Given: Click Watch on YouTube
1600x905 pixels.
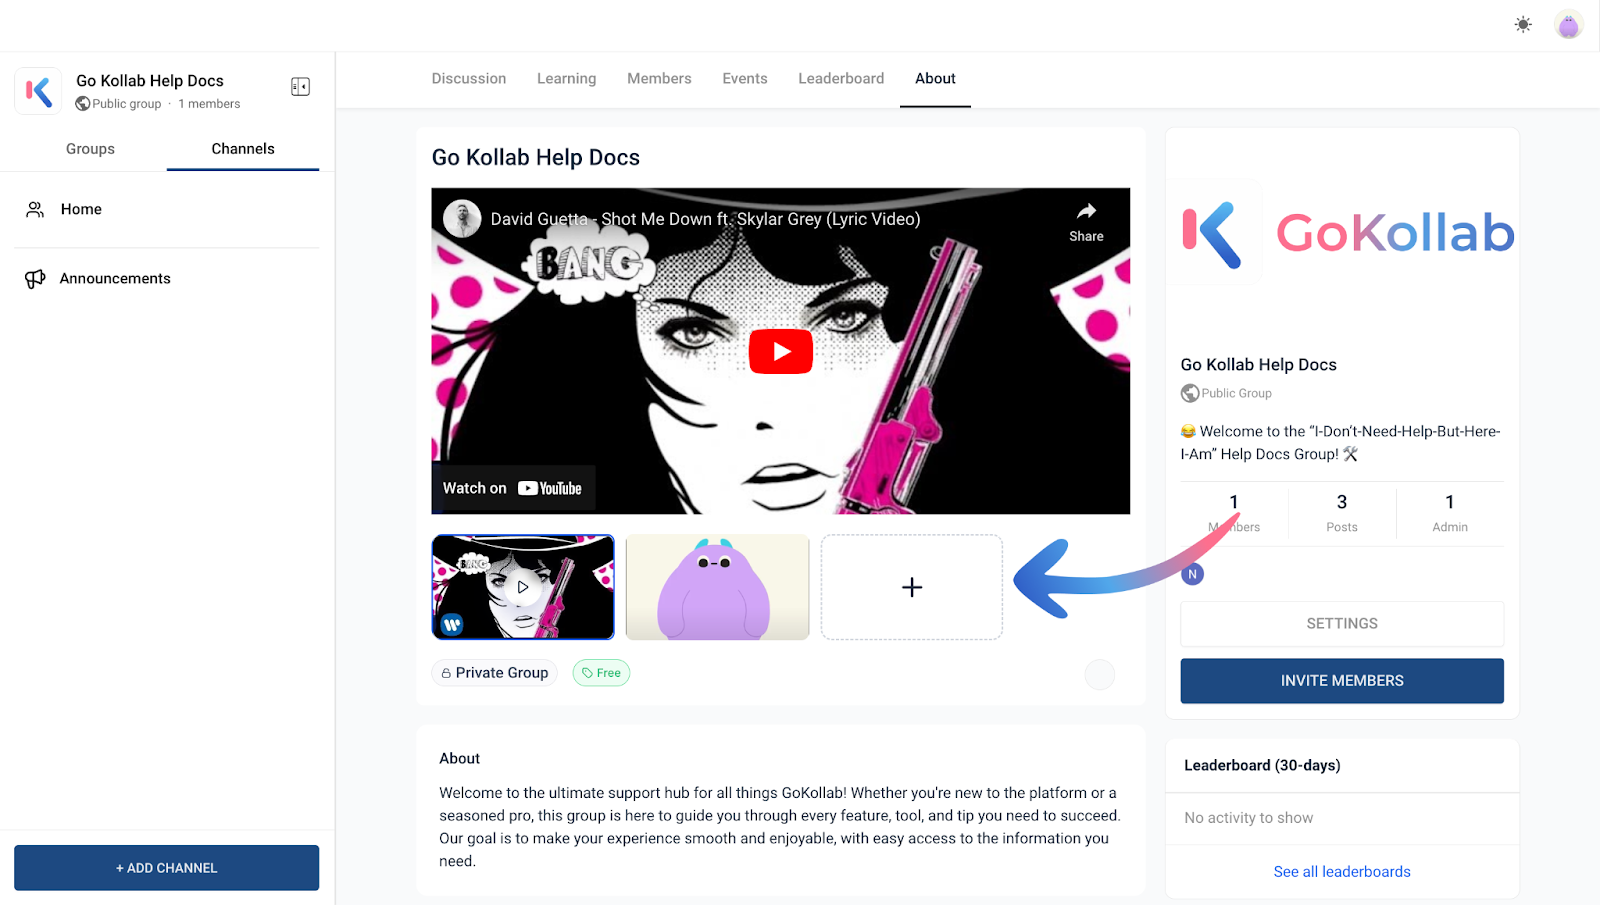Looking at the screenshot, I should tap(513, 488).
